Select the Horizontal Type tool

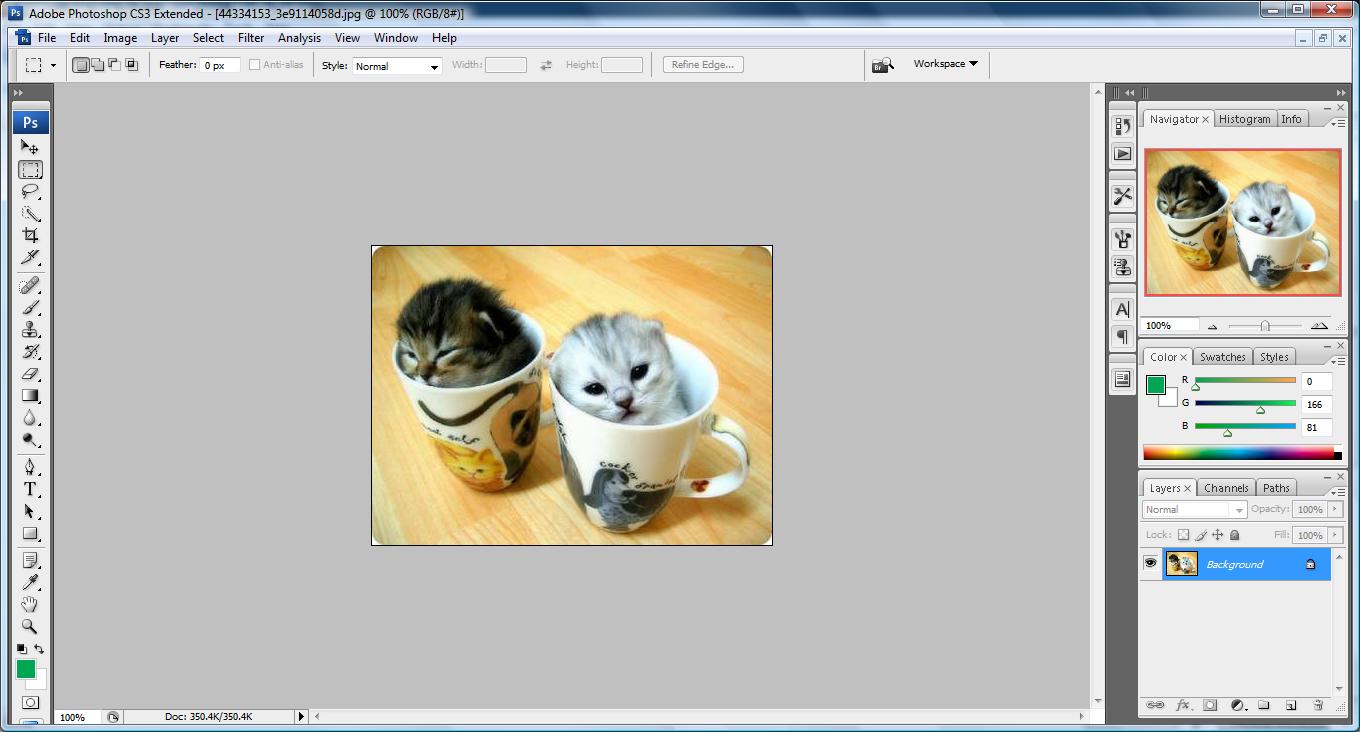point(30,489)
